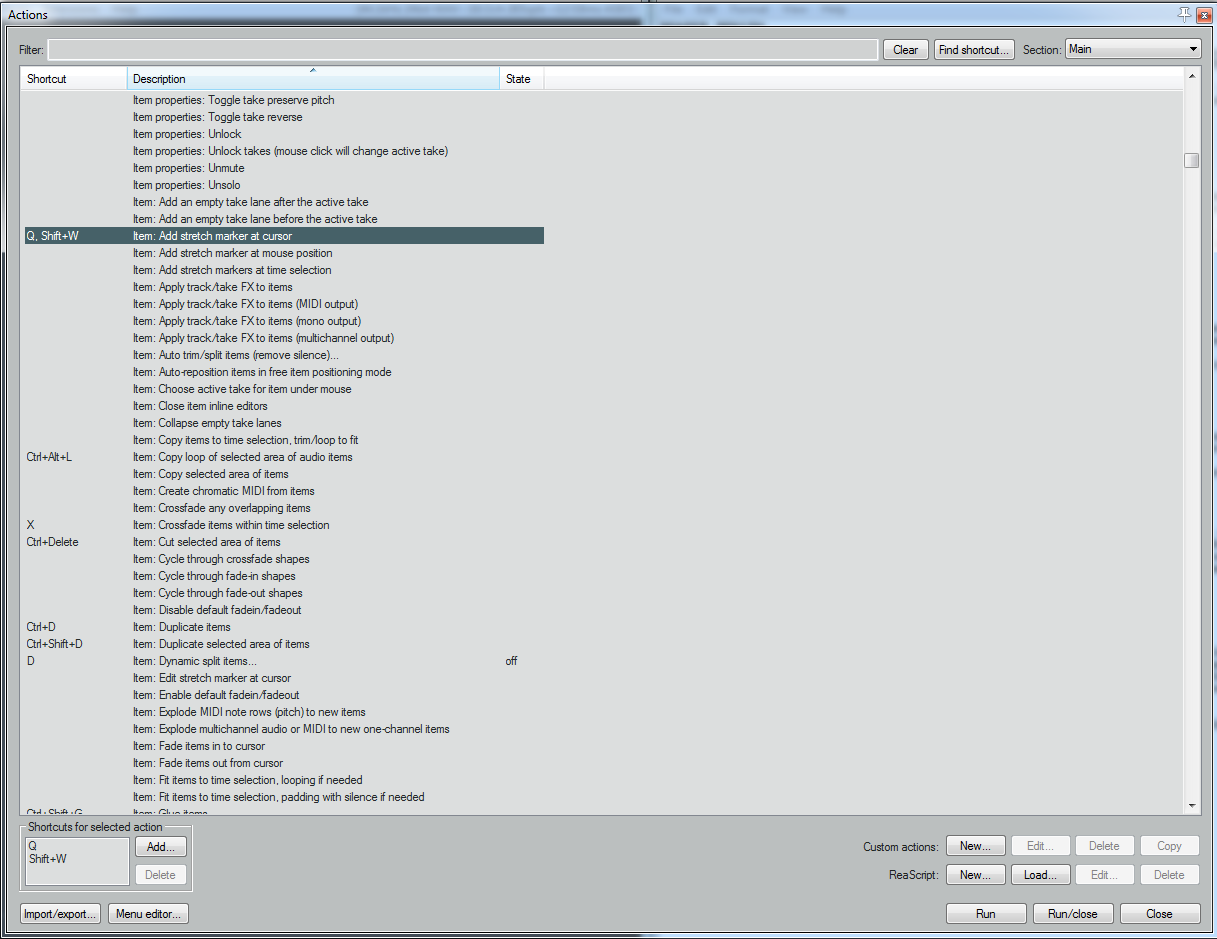This screenshot has width=1217, height=939.
Task: Sort the list by the Description column header
Action: click(x=312, y=79)
